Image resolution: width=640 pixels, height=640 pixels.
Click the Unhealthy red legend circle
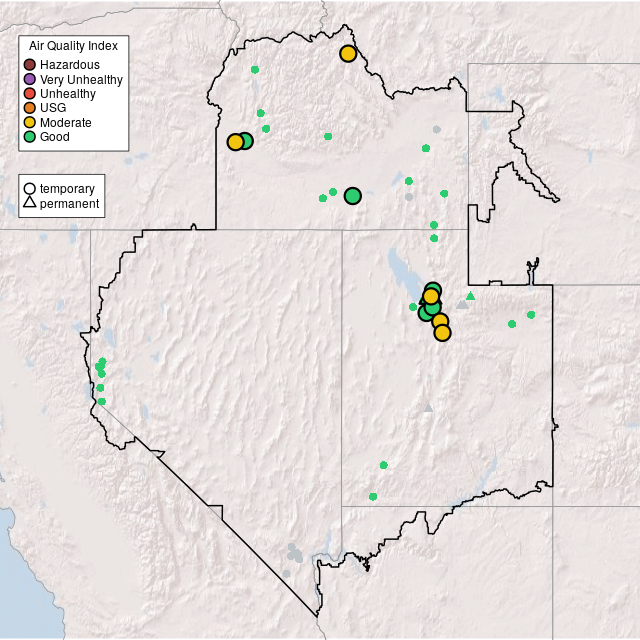tap(30, 94)
